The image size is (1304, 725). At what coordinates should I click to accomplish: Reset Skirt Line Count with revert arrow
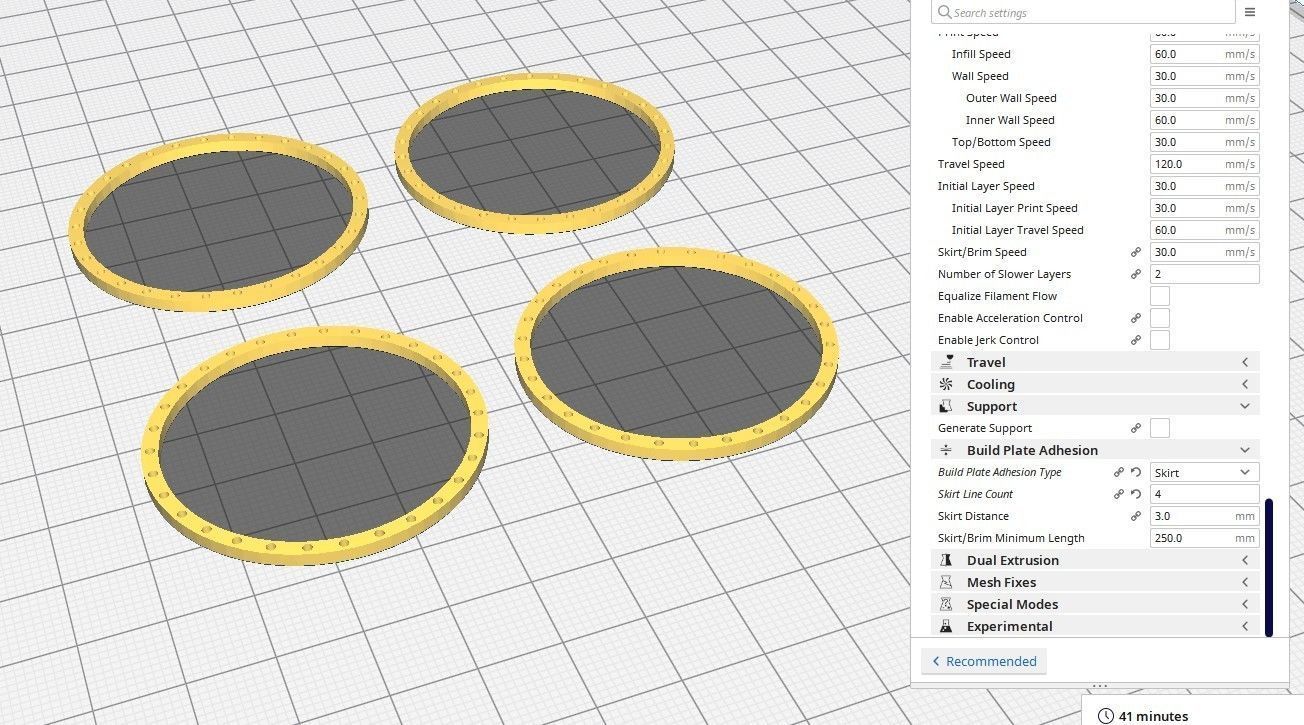tap(1136, 494)
